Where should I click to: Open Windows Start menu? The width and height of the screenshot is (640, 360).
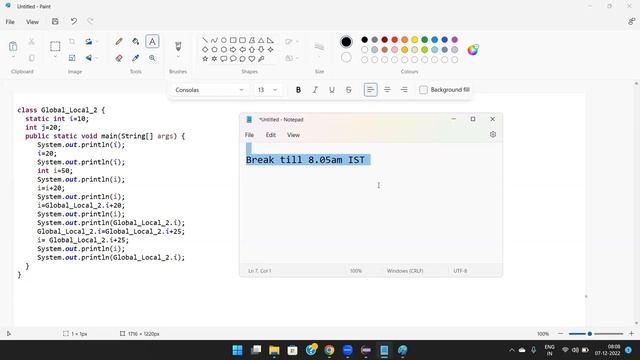(x=237, y=350)
